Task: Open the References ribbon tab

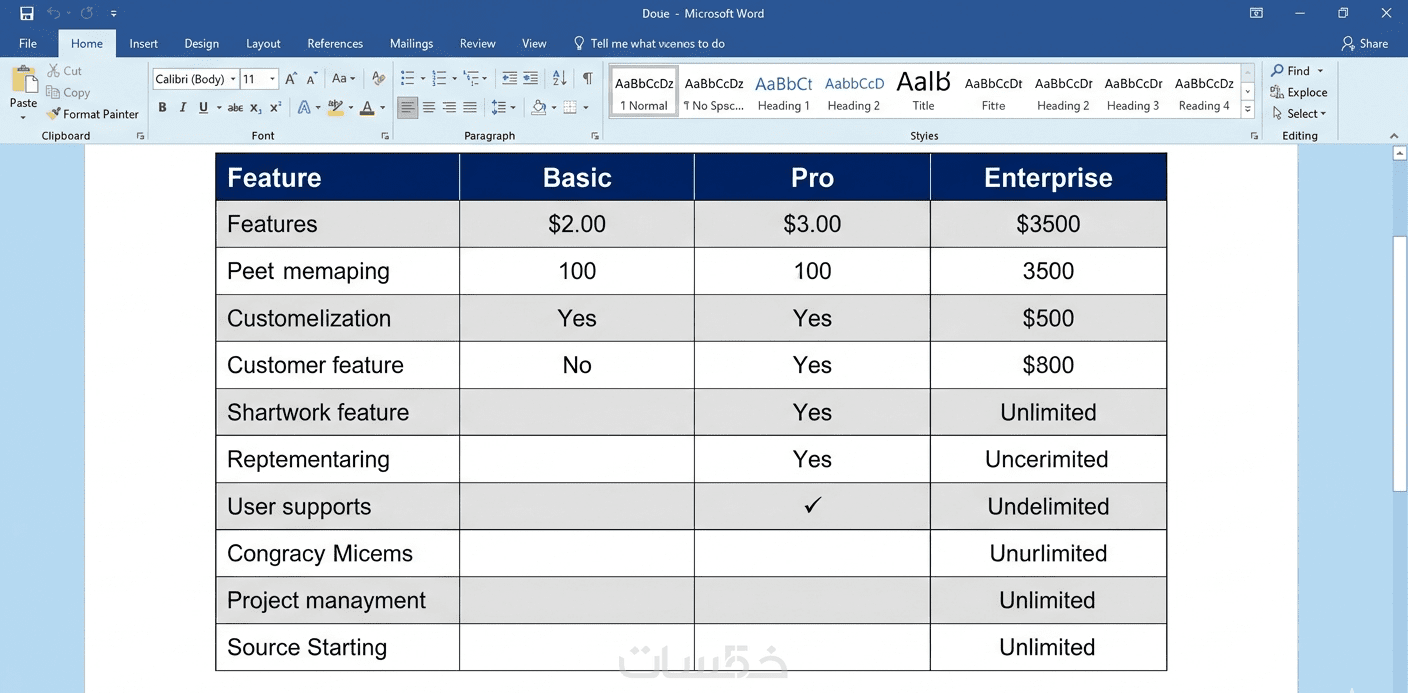Action: pyautogui.click(x=335, y=44)
